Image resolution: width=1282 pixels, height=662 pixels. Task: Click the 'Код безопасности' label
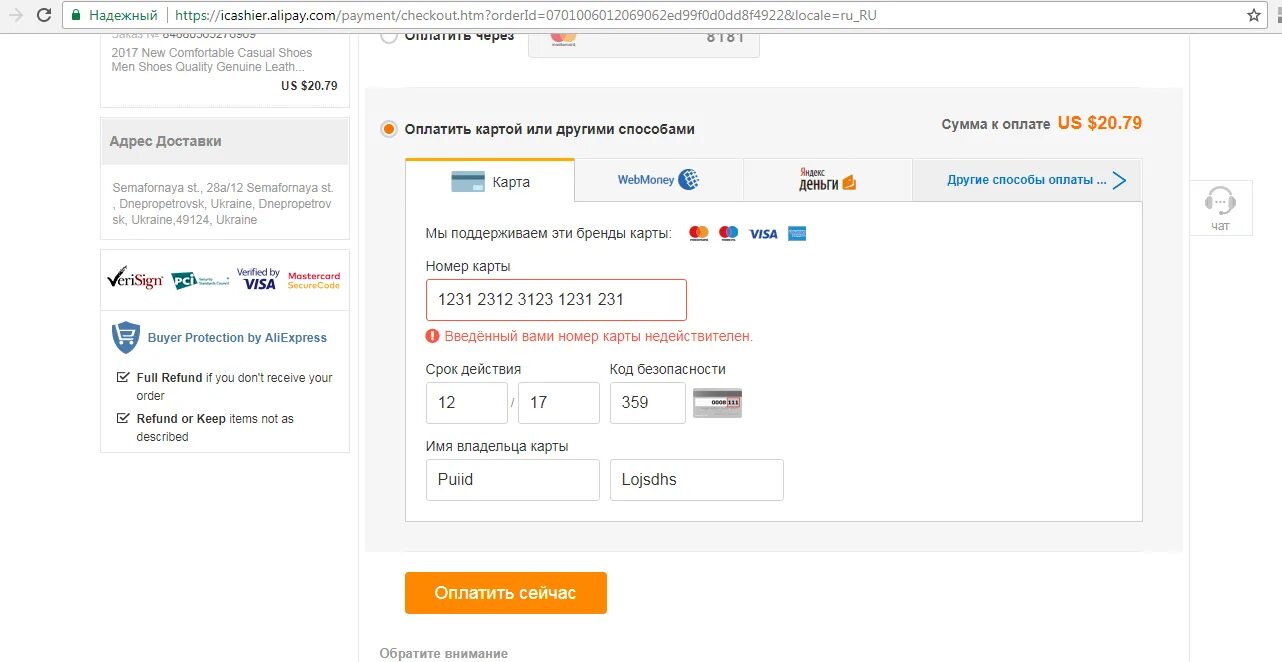(x=668, y=369)
